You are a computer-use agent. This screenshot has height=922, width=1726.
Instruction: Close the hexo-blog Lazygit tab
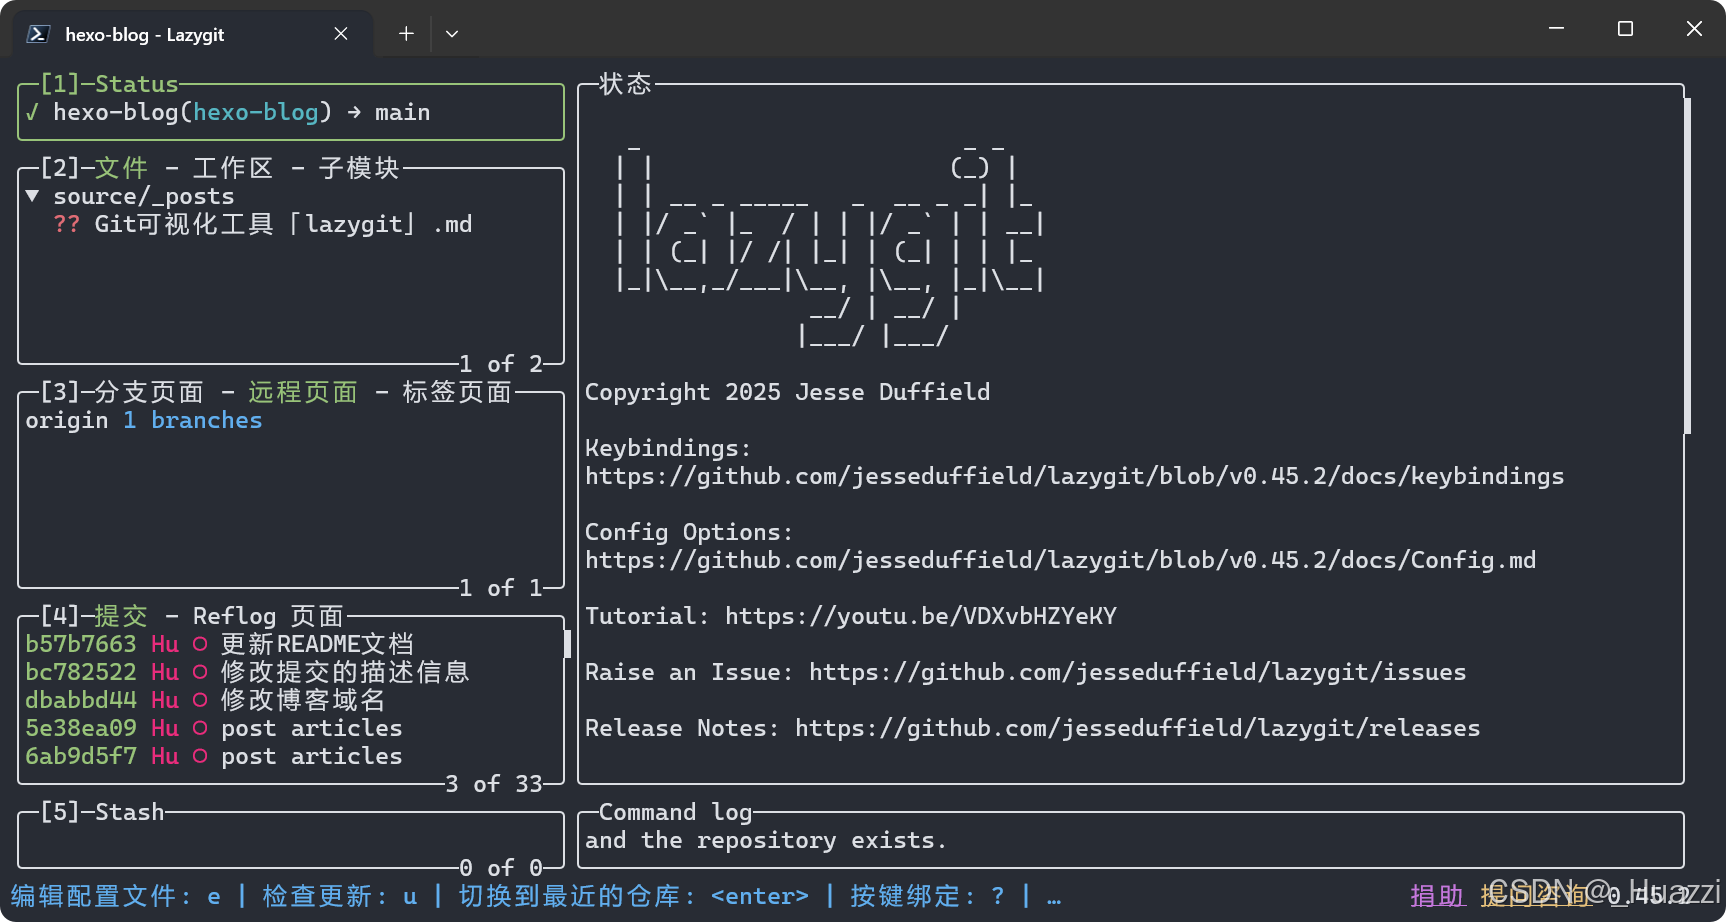(341, 34)
